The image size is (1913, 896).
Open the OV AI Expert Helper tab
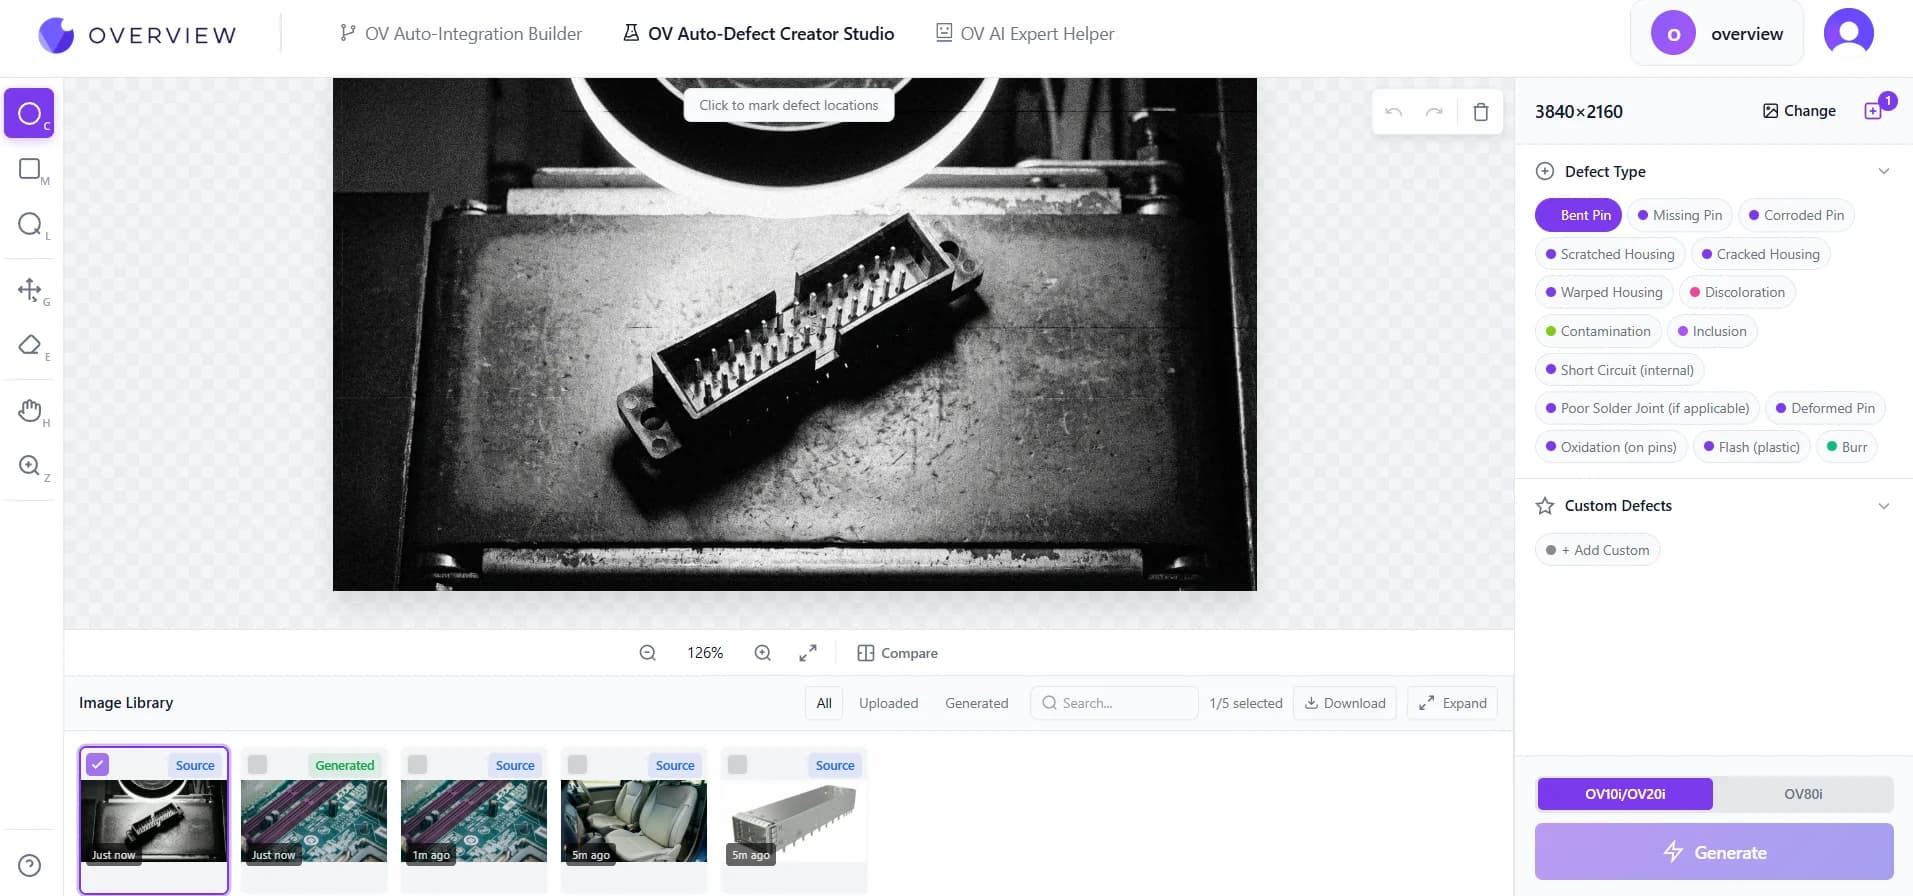[1024, 34]
